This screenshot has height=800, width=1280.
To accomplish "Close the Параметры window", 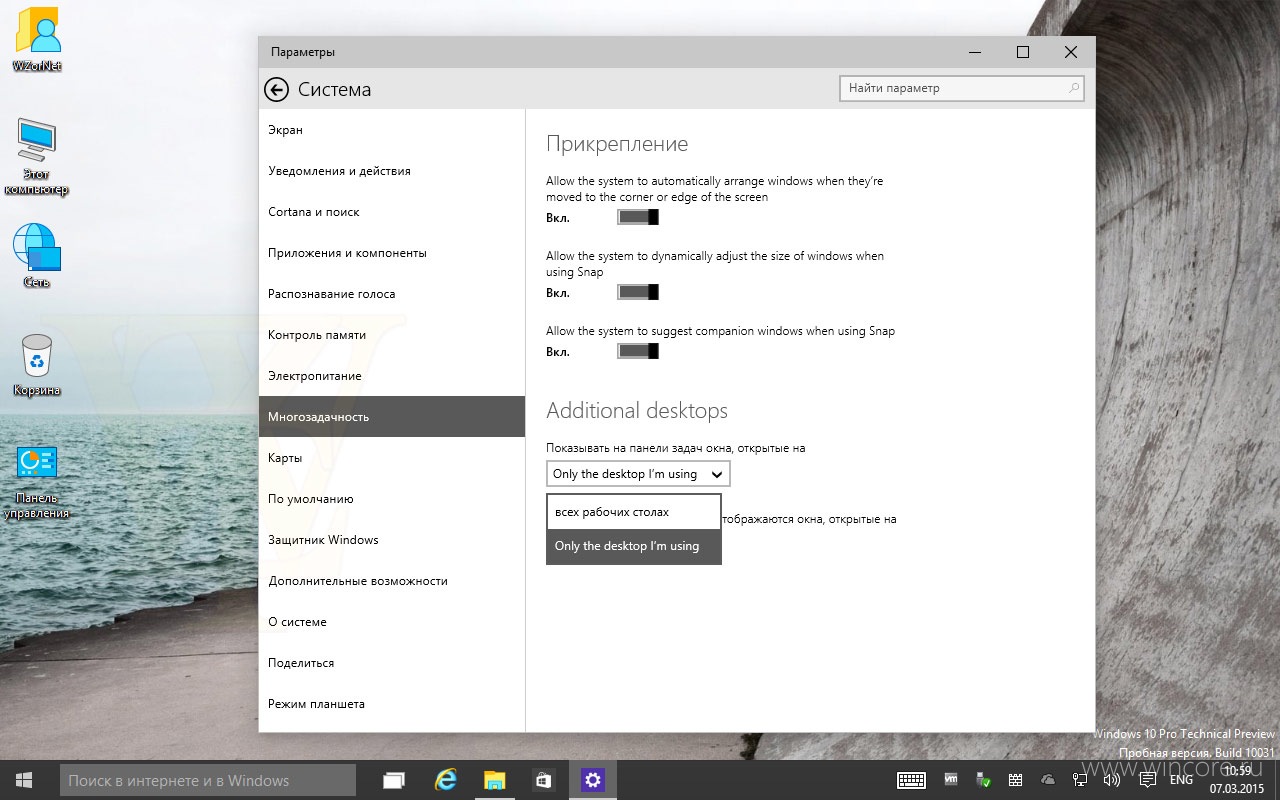I will 1071,52.
